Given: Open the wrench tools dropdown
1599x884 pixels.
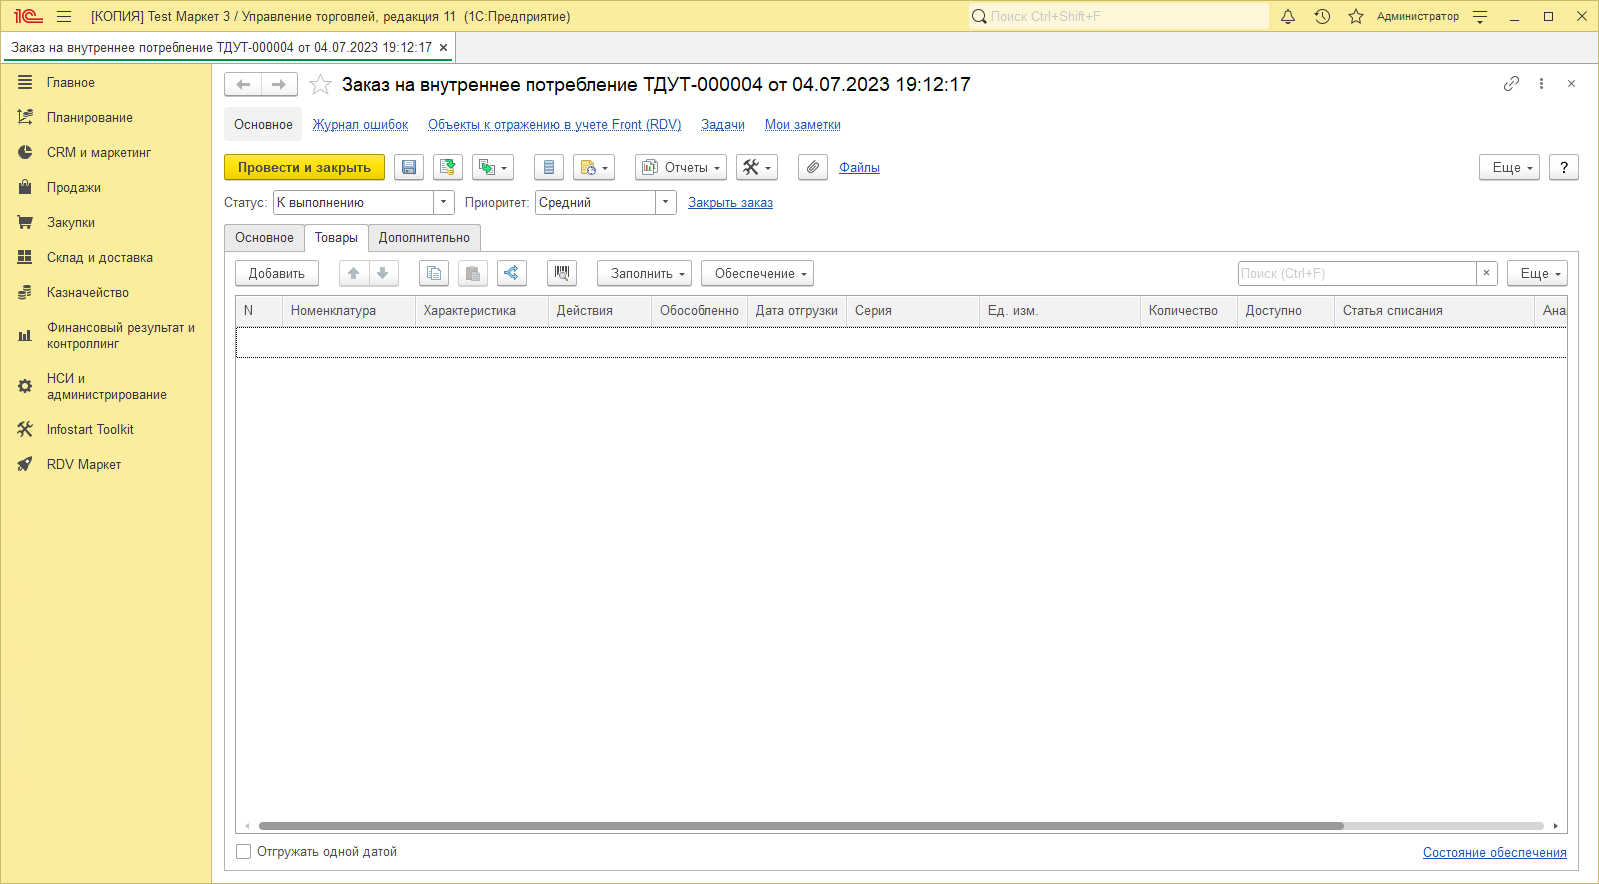Looking at the screenshot, I should (757, 167).
